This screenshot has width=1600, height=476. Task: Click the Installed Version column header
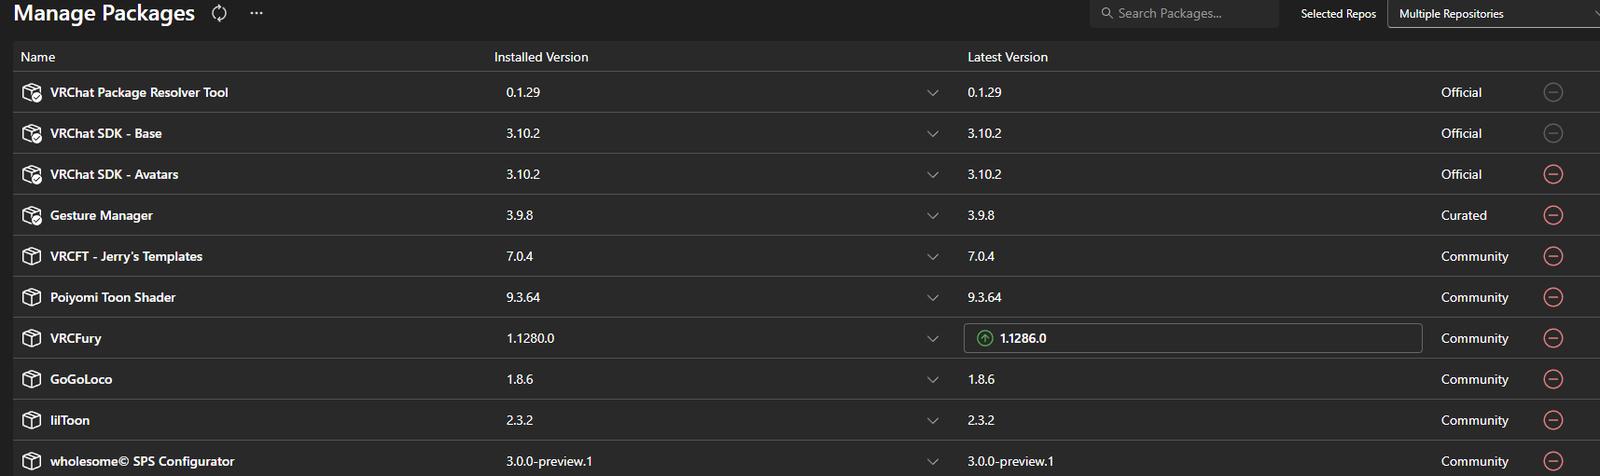click(541, 57)
